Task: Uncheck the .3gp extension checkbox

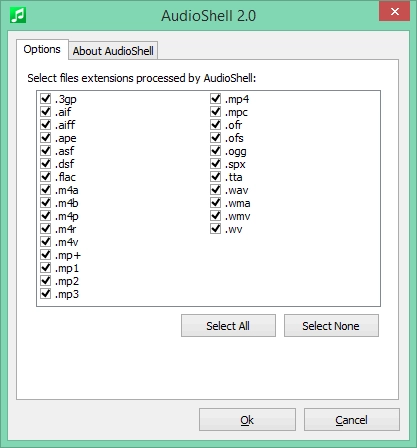Action: [46, 99]
